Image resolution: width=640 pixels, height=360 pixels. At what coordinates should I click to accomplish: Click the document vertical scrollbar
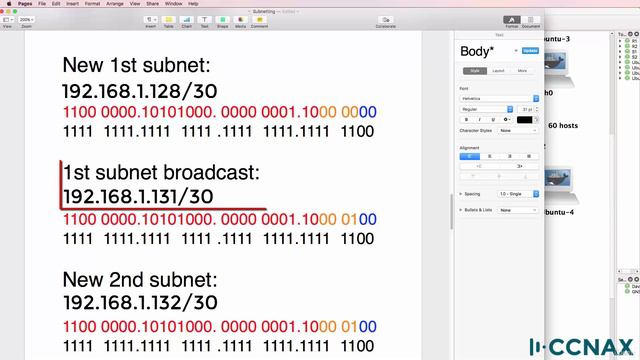tap(451, 211)
